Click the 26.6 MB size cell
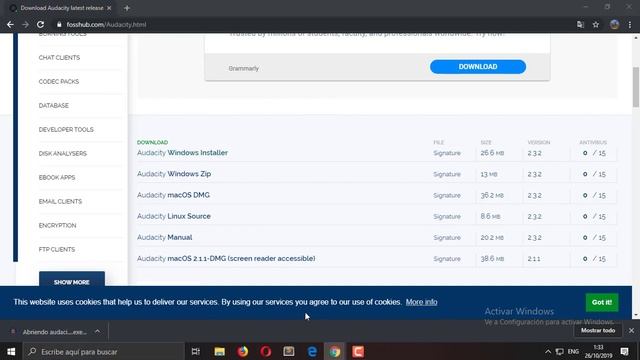Image resolution: width=640 pixels, height=360 pixels. point(492,153)
